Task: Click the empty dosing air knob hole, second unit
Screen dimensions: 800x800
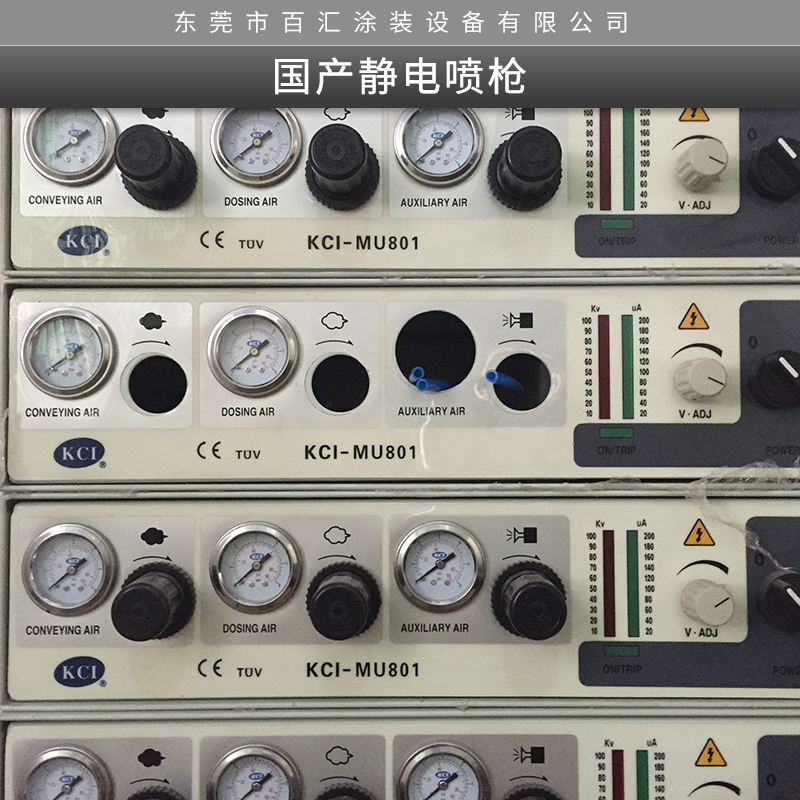Action: (340, 384)
